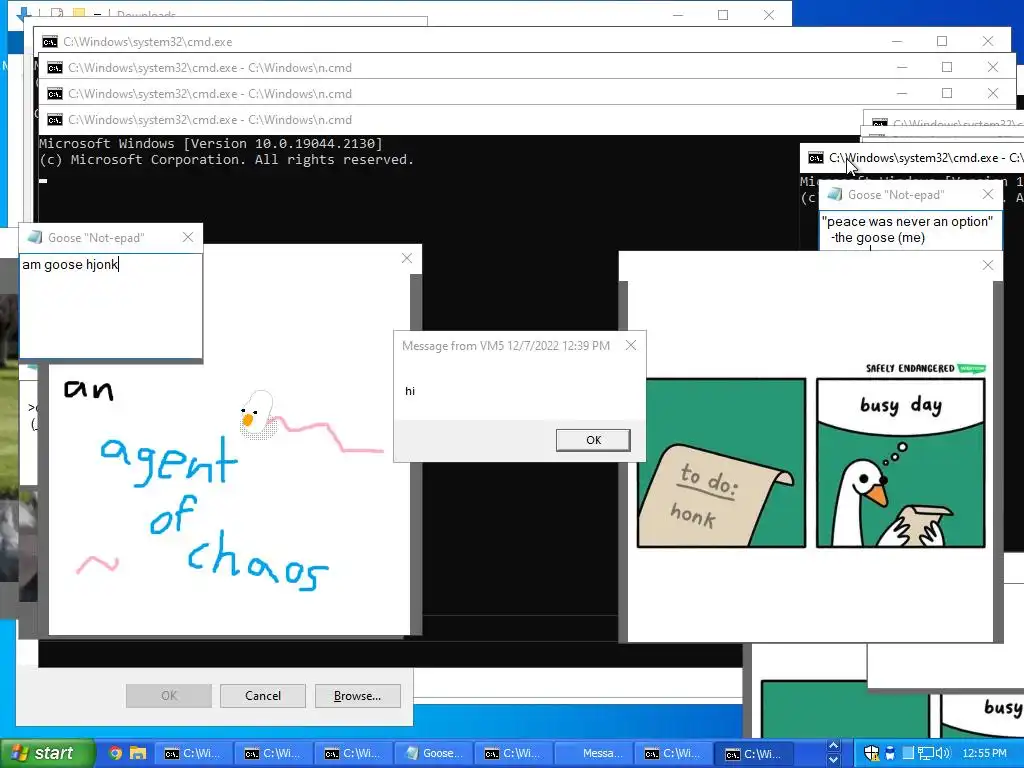Click the 'hi' message text
The width and height of the screenshot is (1024, 768).
409,391
